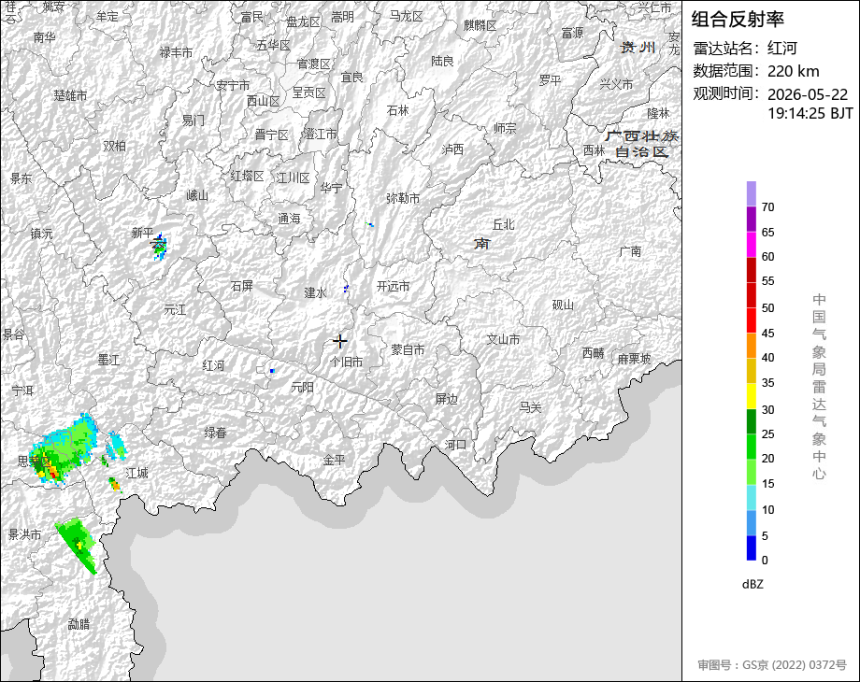Screen dimensions: 860x682
Task: Click the 石林 map label
Action: (x=398, y=110)
